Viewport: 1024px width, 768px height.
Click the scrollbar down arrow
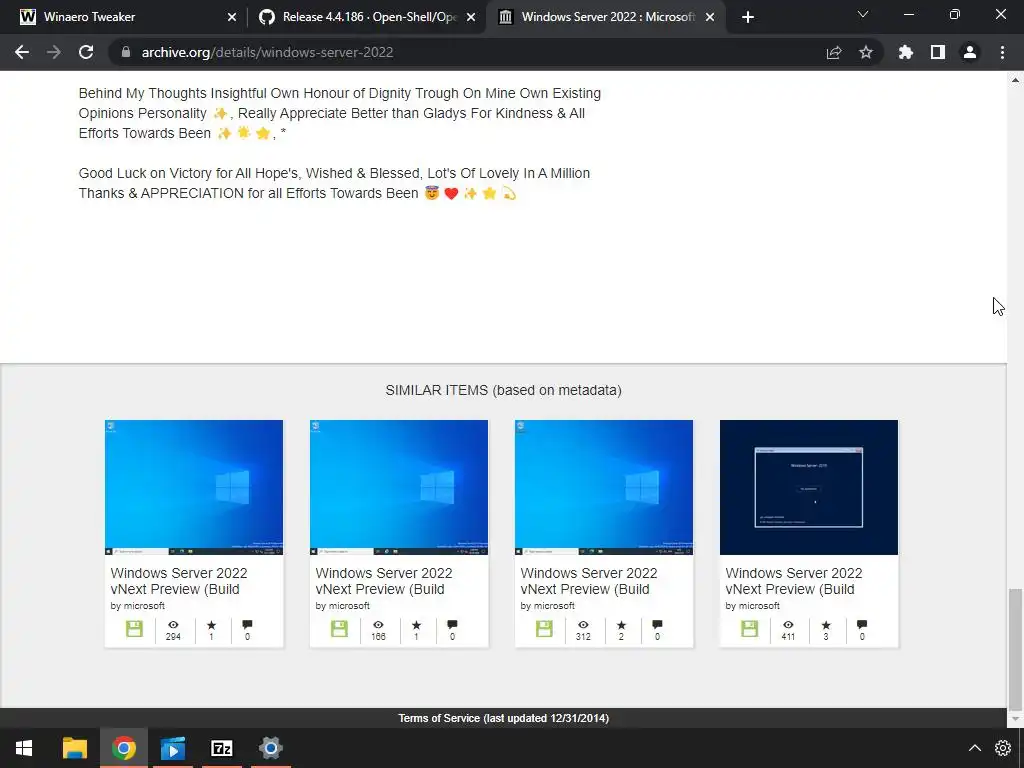1016,719
